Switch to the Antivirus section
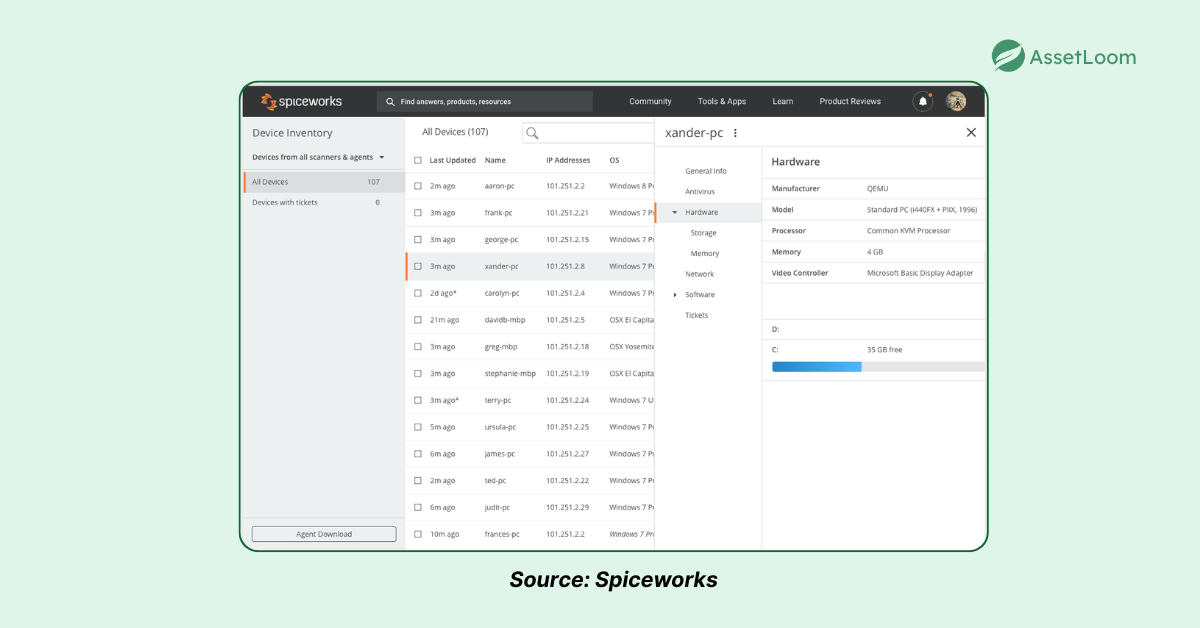This screenshot has height=628, width=1200. [x=702, y=191]
